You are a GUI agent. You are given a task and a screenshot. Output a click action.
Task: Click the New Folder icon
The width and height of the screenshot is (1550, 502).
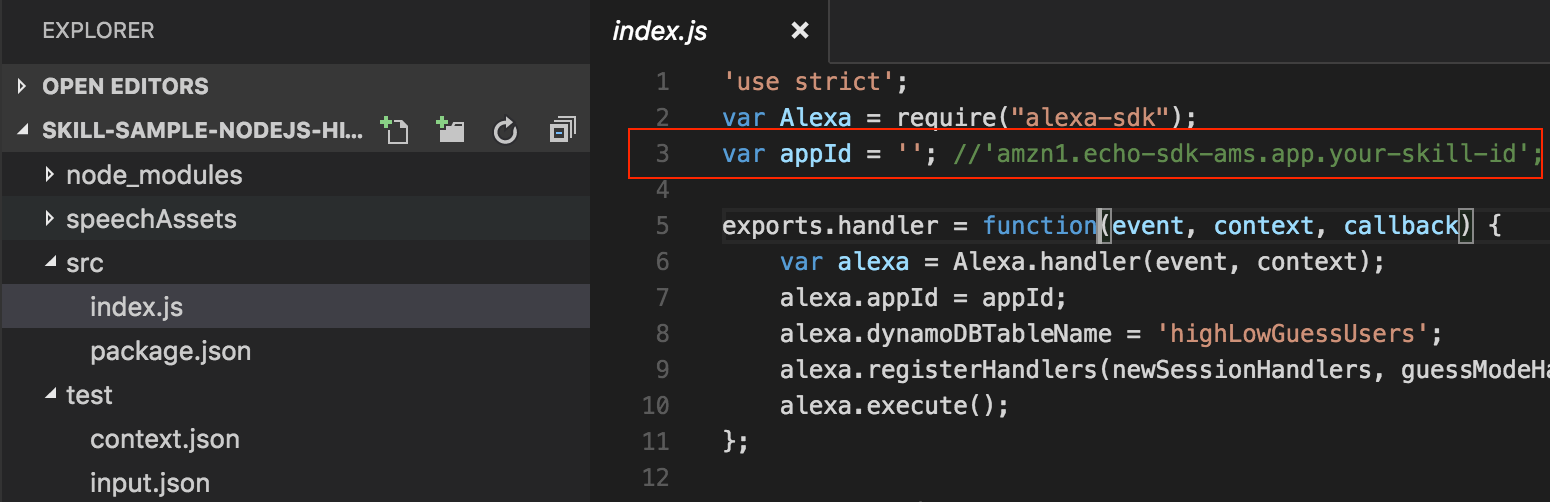pyautogui.click(x=450, y=130)
